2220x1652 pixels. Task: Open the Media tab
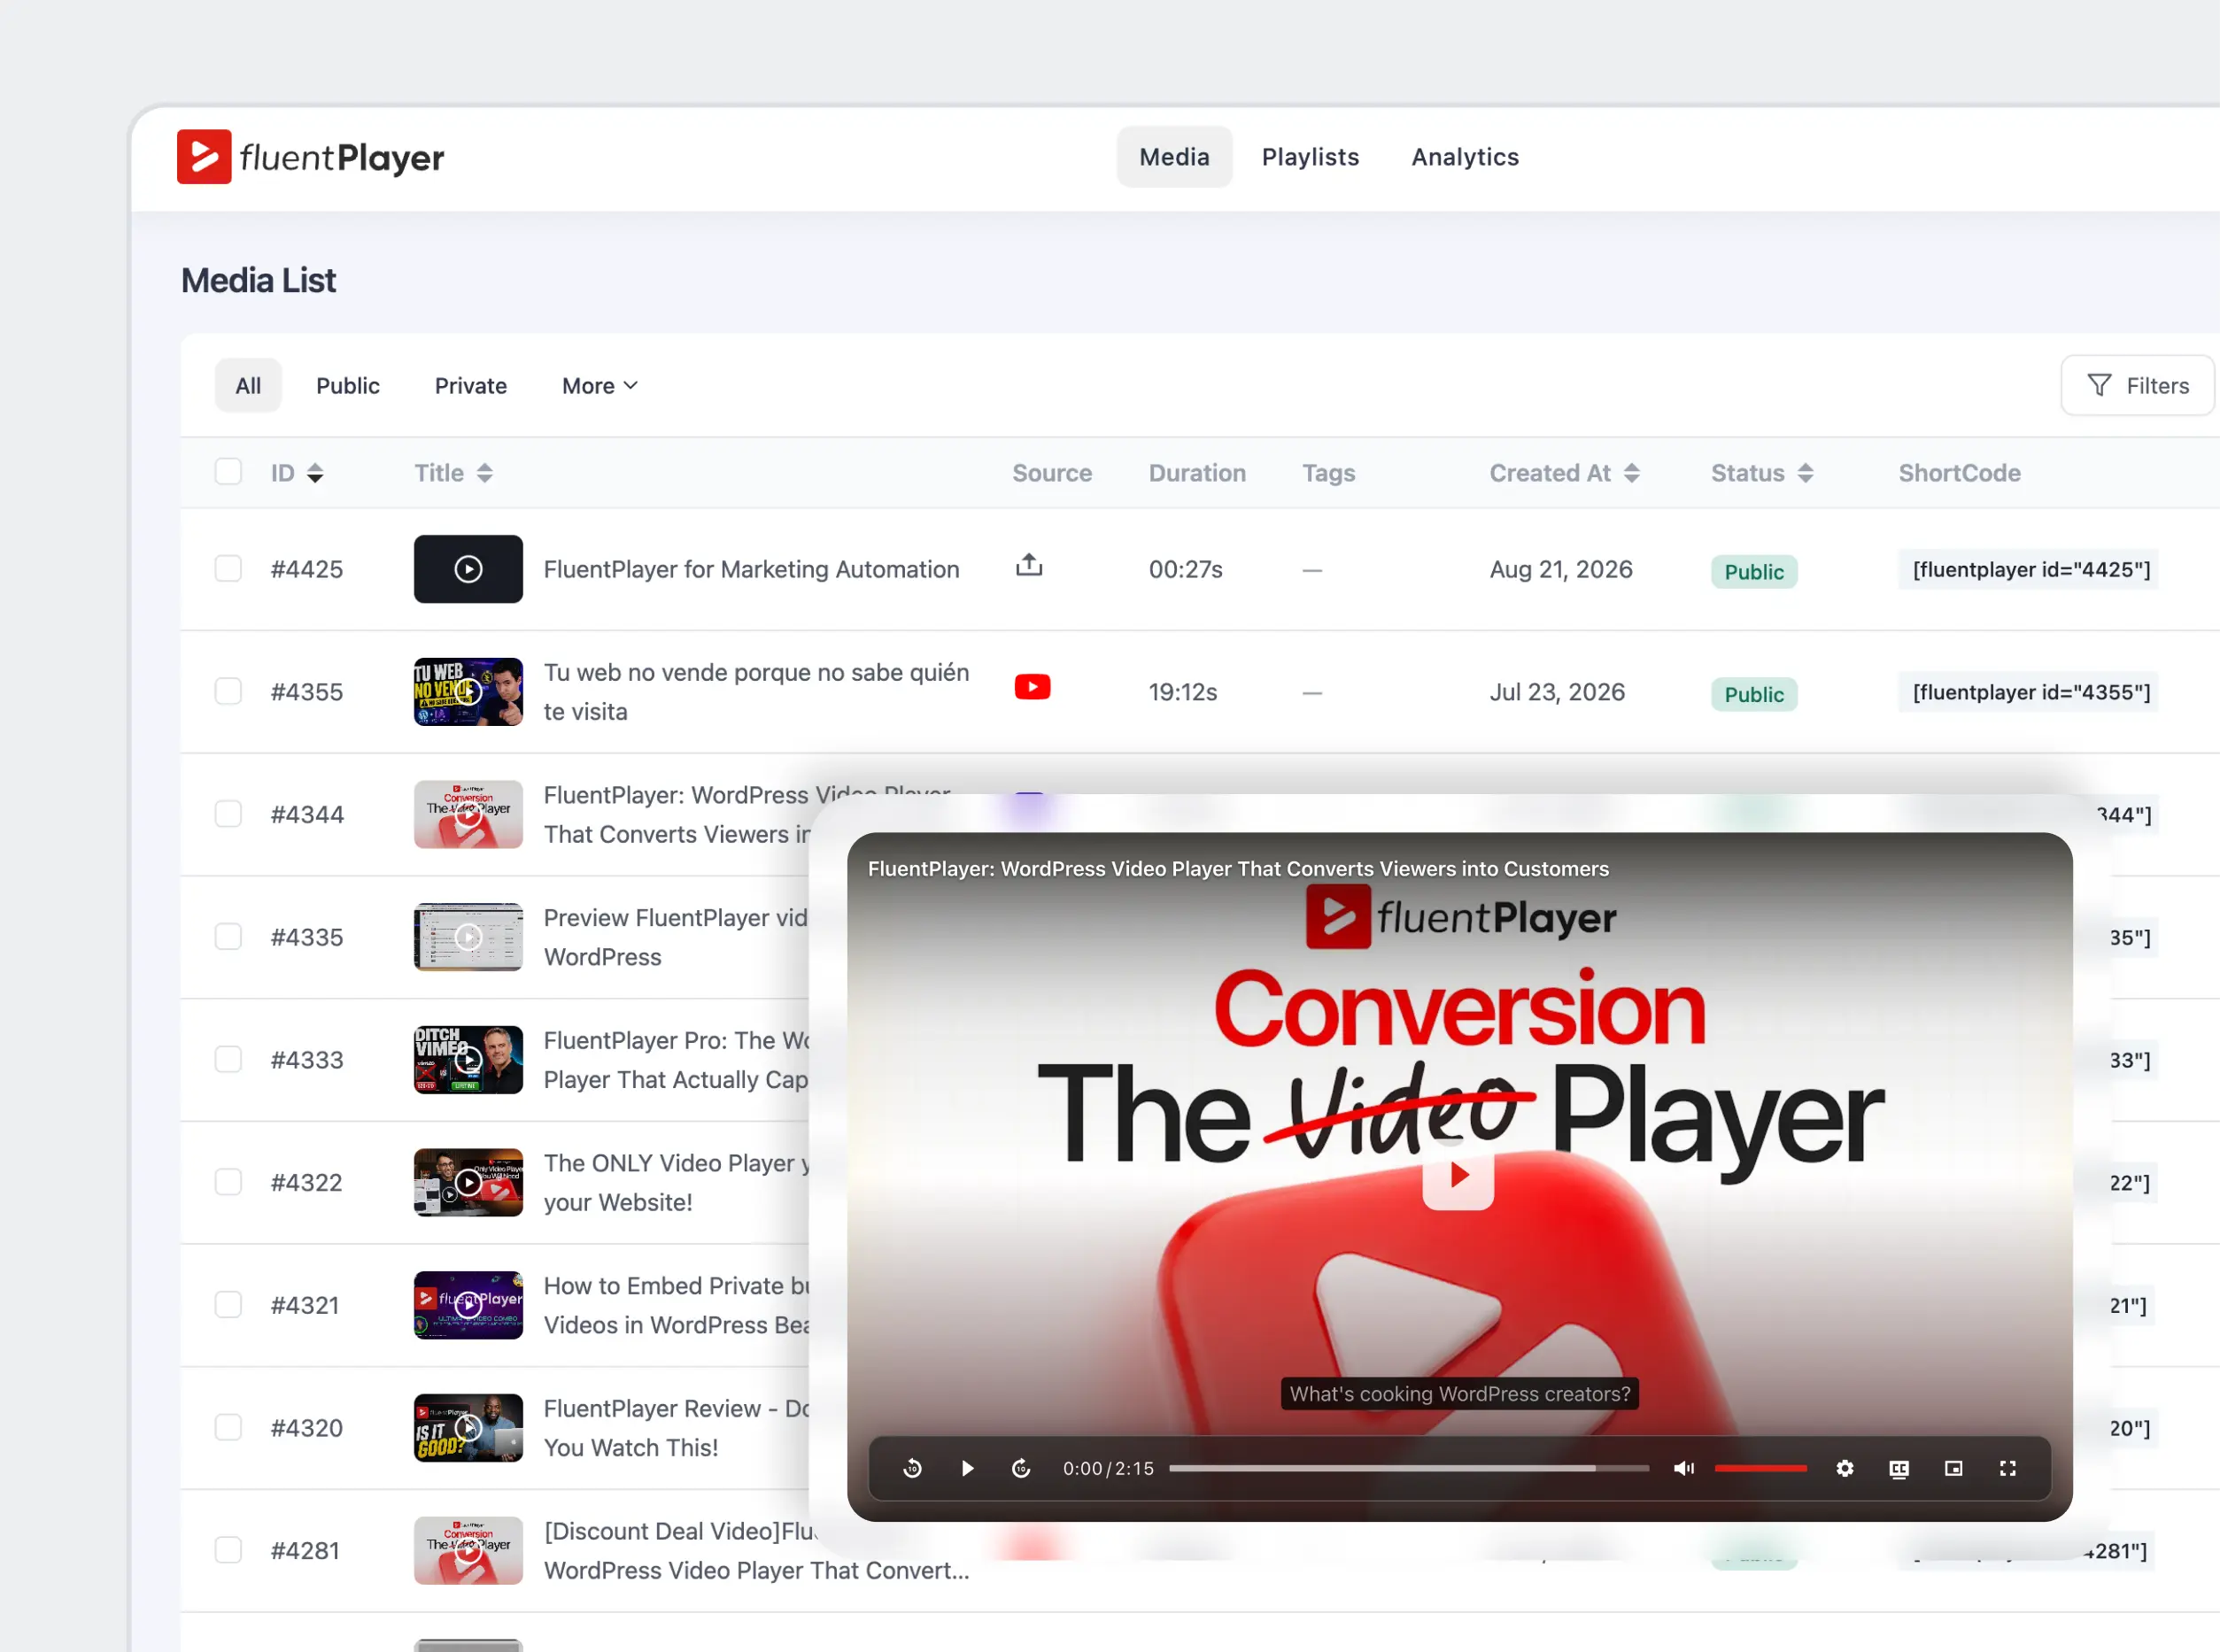point(1174,157)
